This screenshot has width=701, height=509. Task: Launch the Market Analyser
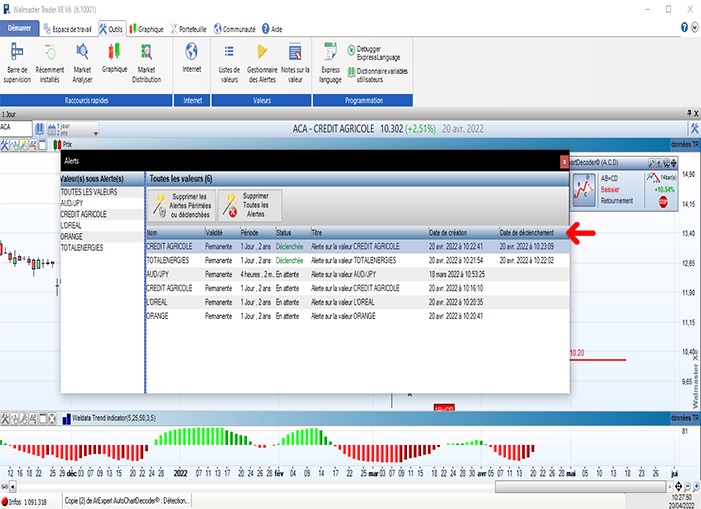pos(82,63)
